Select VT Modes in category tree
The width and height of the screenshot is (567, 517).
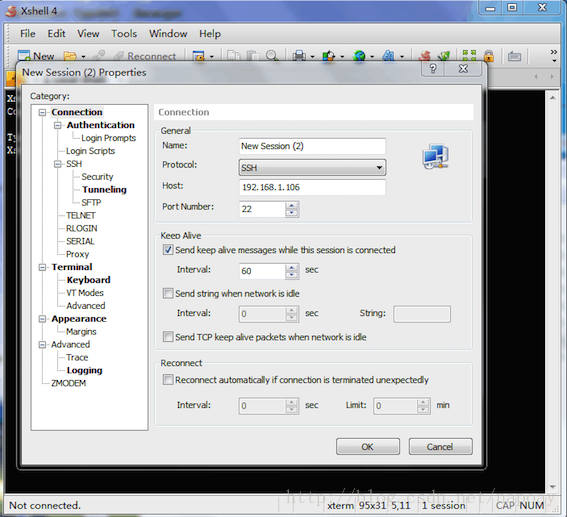tap(85, 293)
